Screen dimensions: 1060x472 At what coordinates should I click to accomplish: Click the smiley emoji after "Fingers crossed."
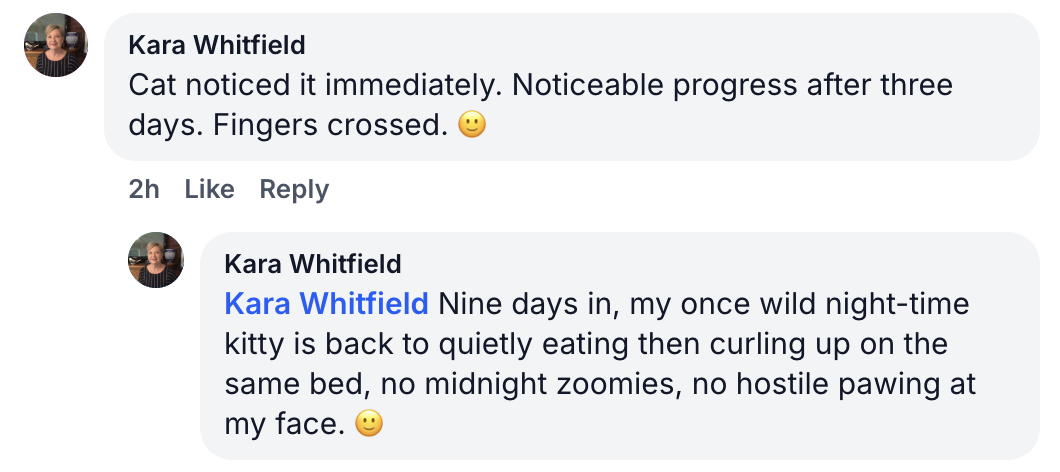click(x=471, y=126)
